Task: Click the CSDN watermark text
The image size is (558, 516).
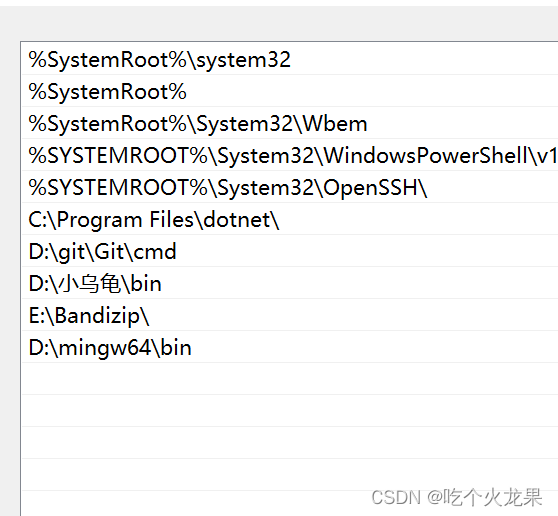Action: (x=457, y=497)
